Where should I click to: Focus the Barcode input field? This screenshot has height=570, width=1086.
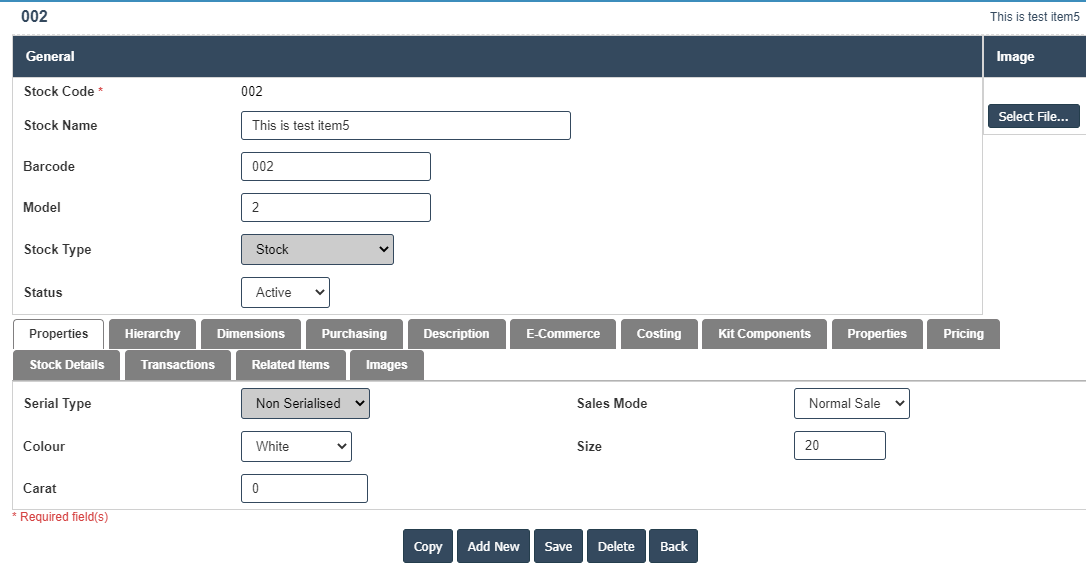pyautogui.click(x=335, y=167)
